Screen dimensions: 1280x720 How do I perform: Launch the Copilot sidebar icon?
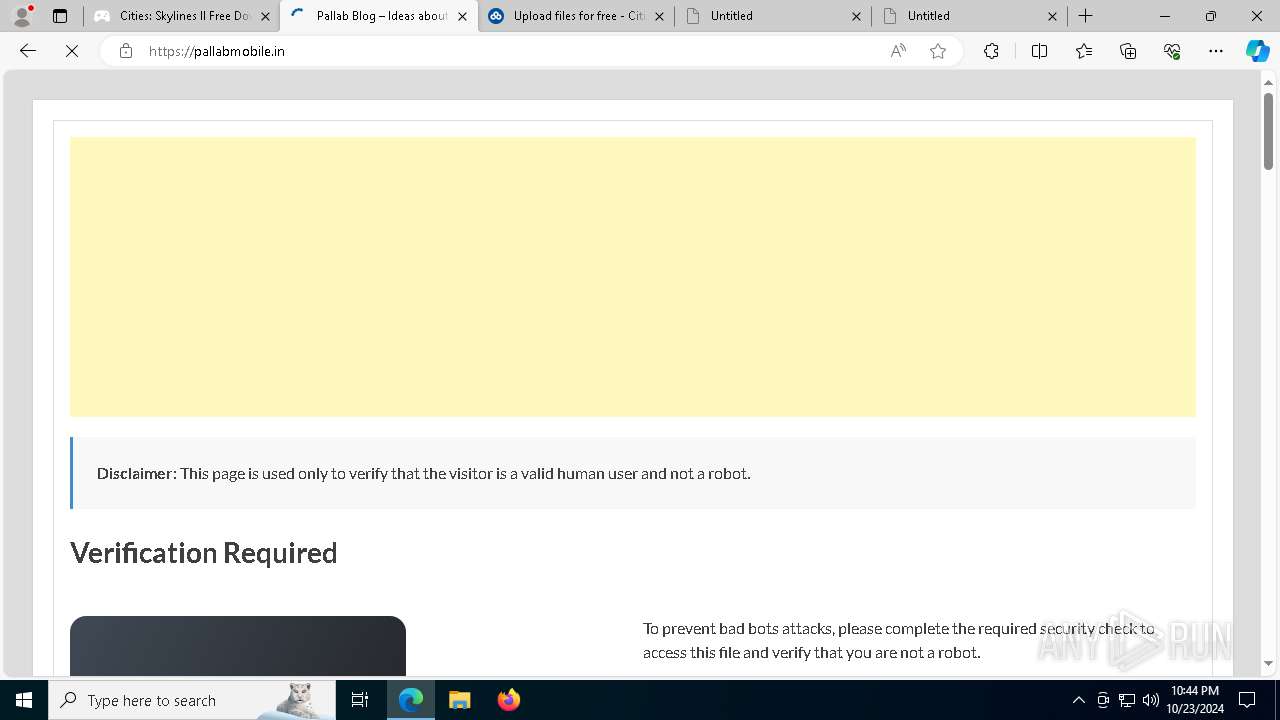coord(1258,51)
